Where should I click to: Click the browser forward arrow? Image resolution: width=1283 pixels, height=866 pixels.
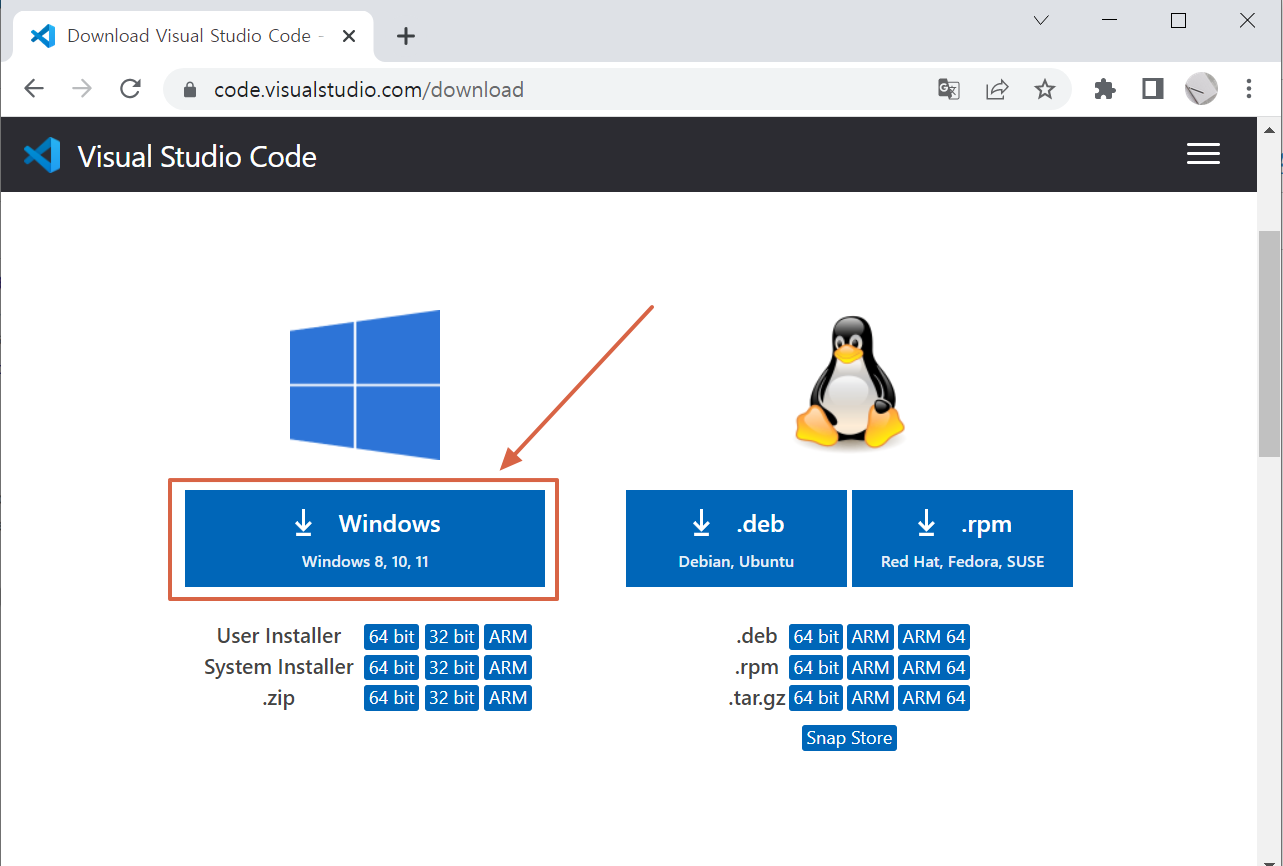pos(82,89)
